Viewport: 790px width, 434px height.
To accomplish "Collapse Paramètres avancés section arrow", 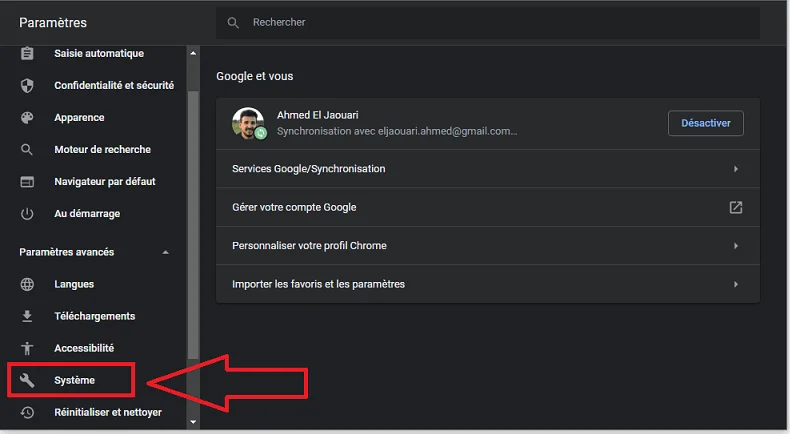I will click(x=166, y=252).
